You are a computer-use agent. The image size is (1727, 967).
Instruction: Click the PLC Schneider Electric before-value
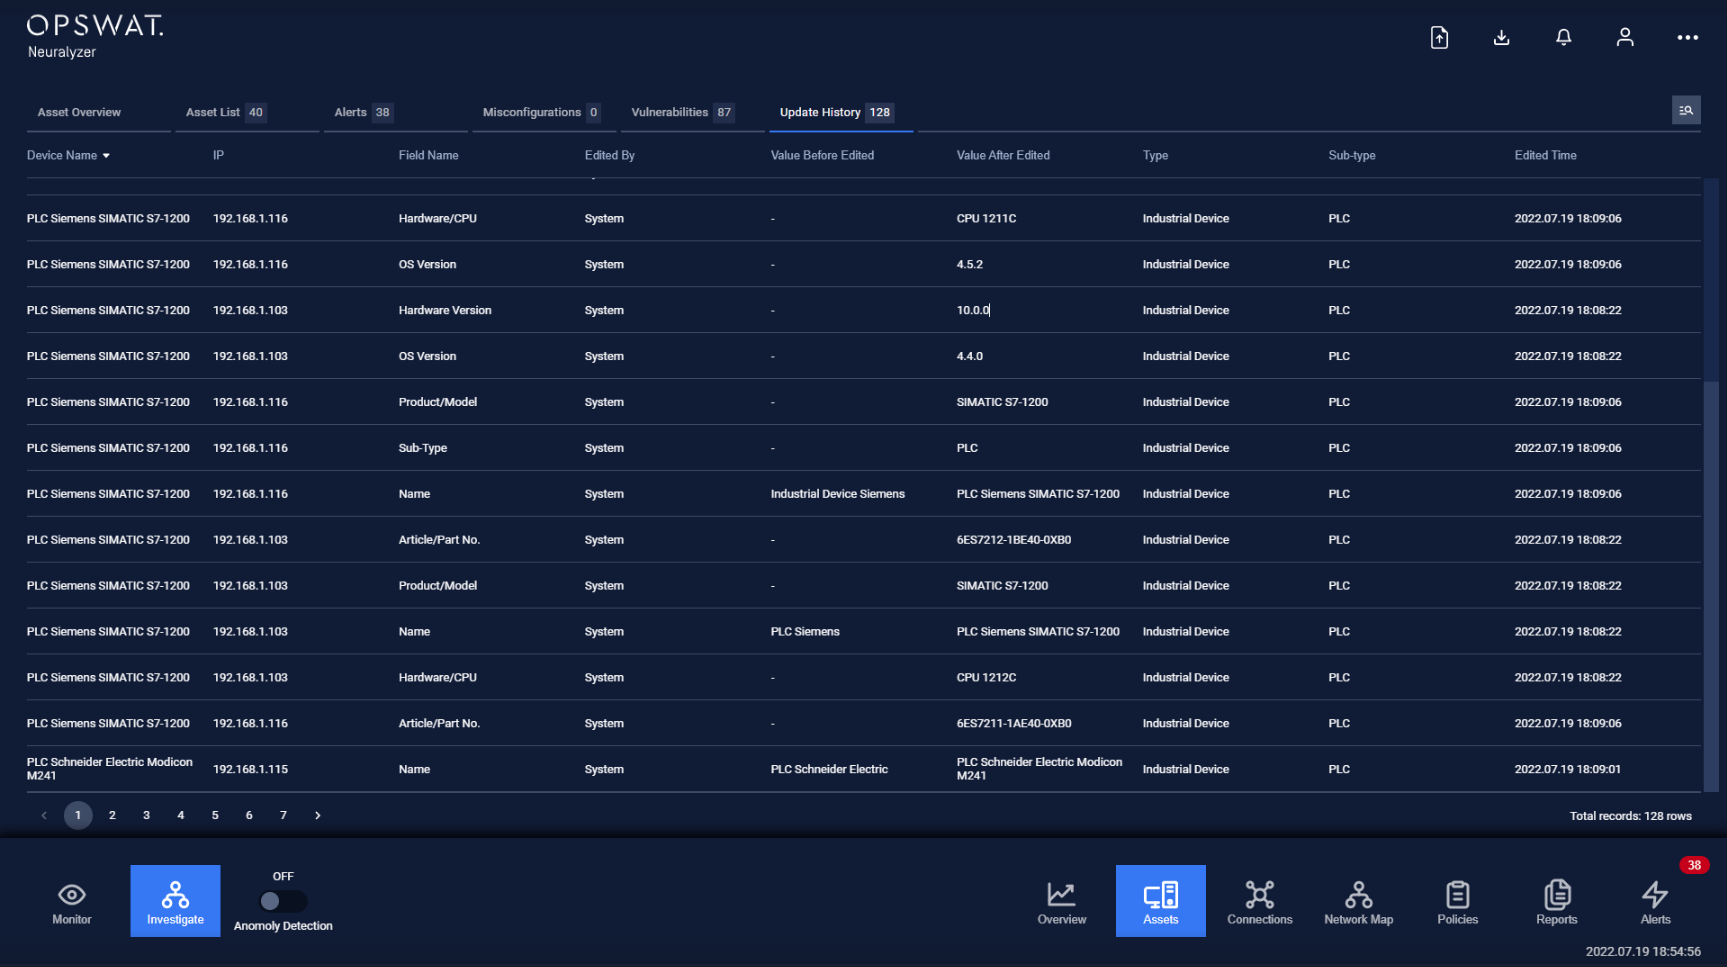pos(829,769)
